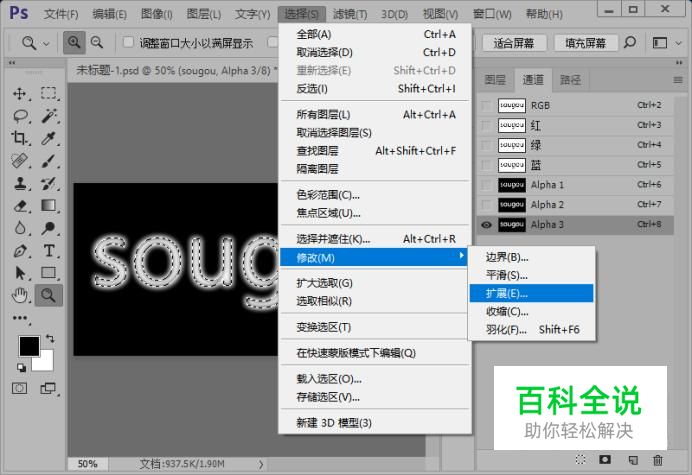Select the Crop tool
Viewport: 692px width, 475px height.
click(19, 138)
